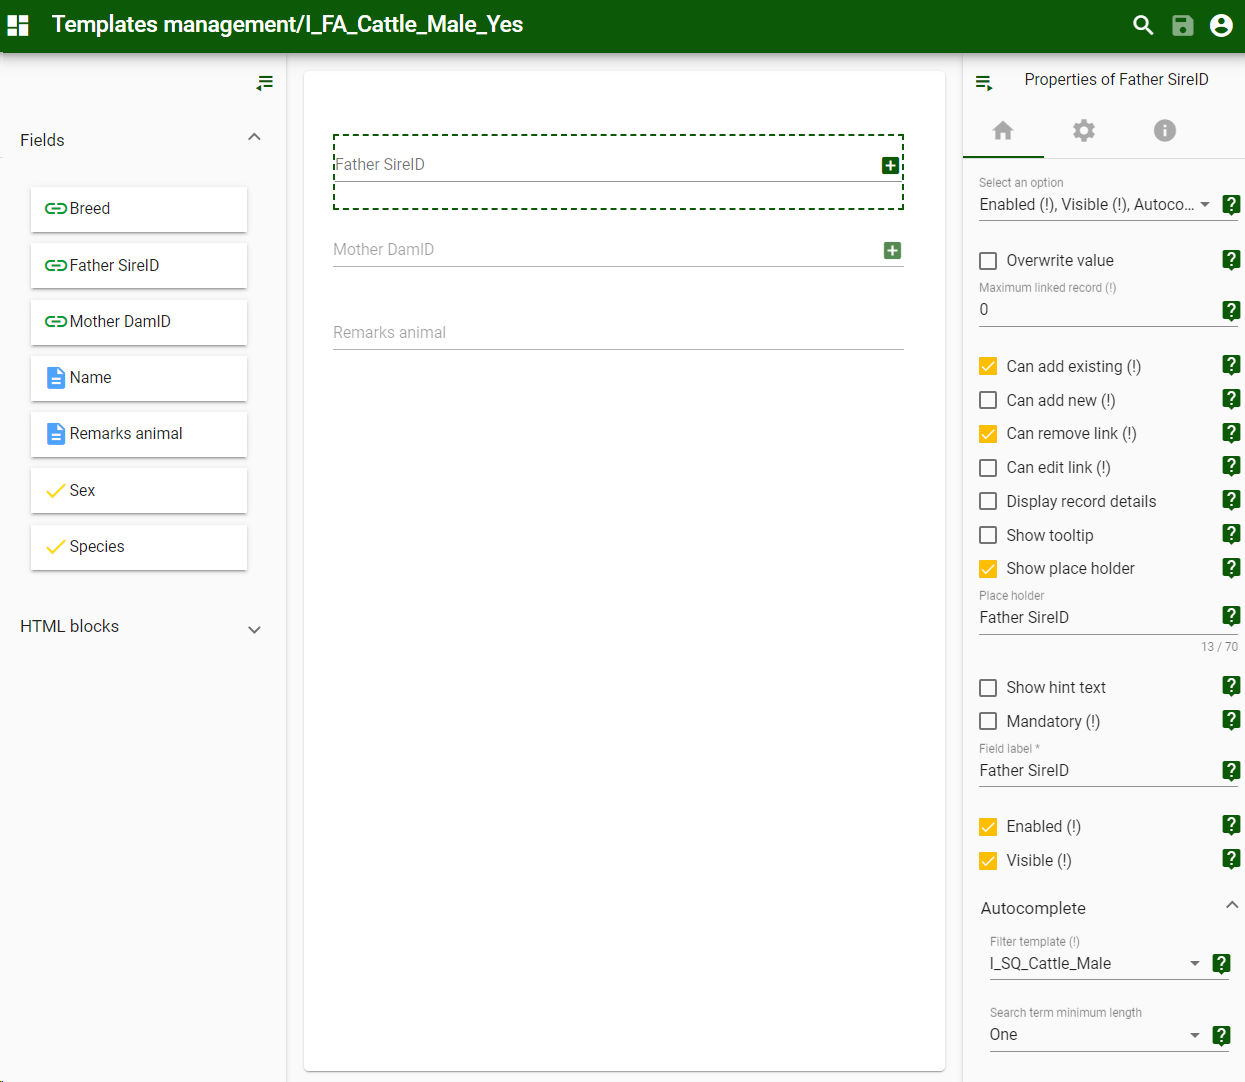Toggle the Mandatory checkbox
Viewport: 1245px width, 1082px height.
pos(988,721)
